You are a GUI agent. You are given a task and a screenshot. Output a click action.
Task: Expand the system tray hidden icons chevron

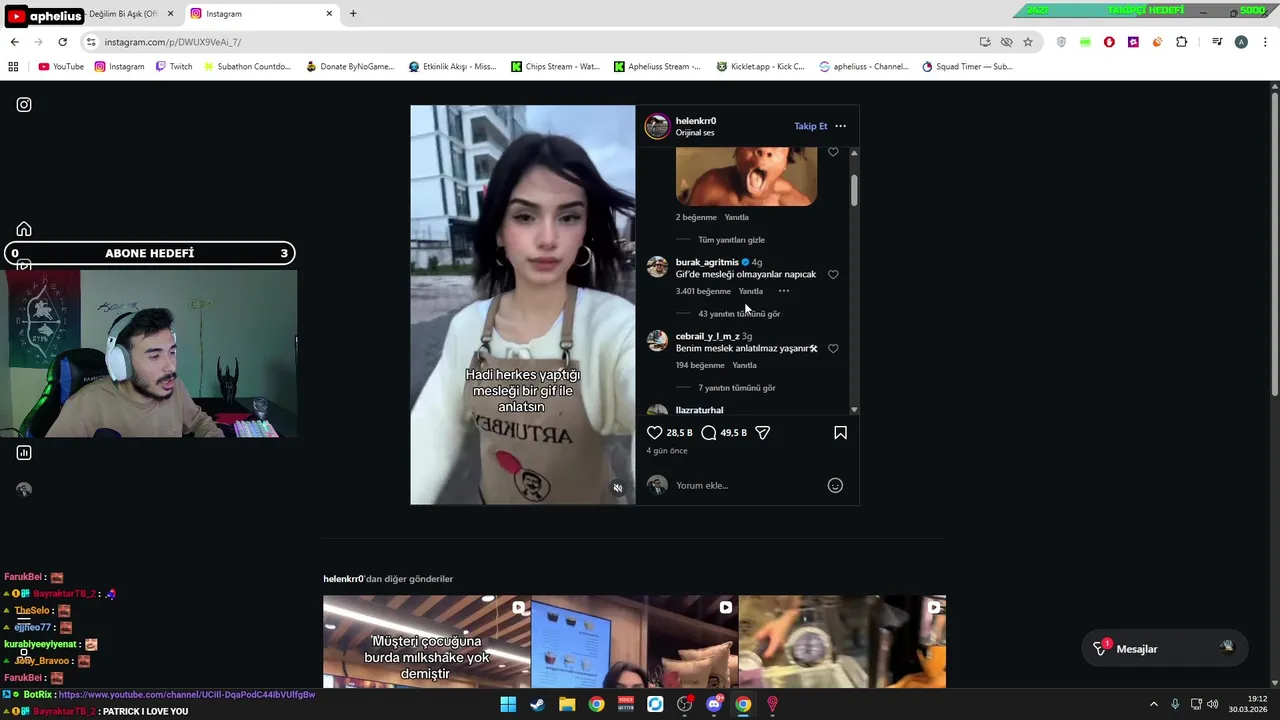pyautogui.click(x=1153, y=704)
